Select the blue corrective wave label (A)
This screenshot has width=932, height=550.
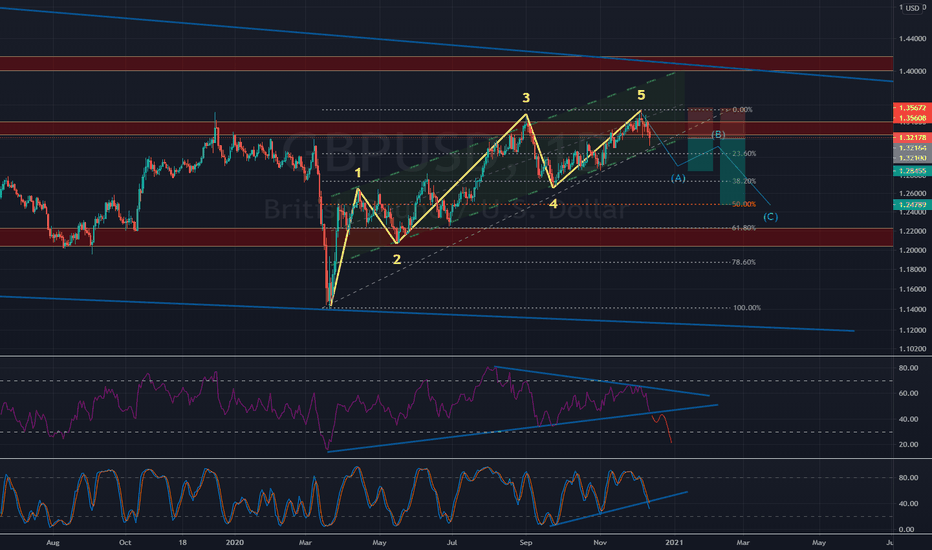(678, 178)
